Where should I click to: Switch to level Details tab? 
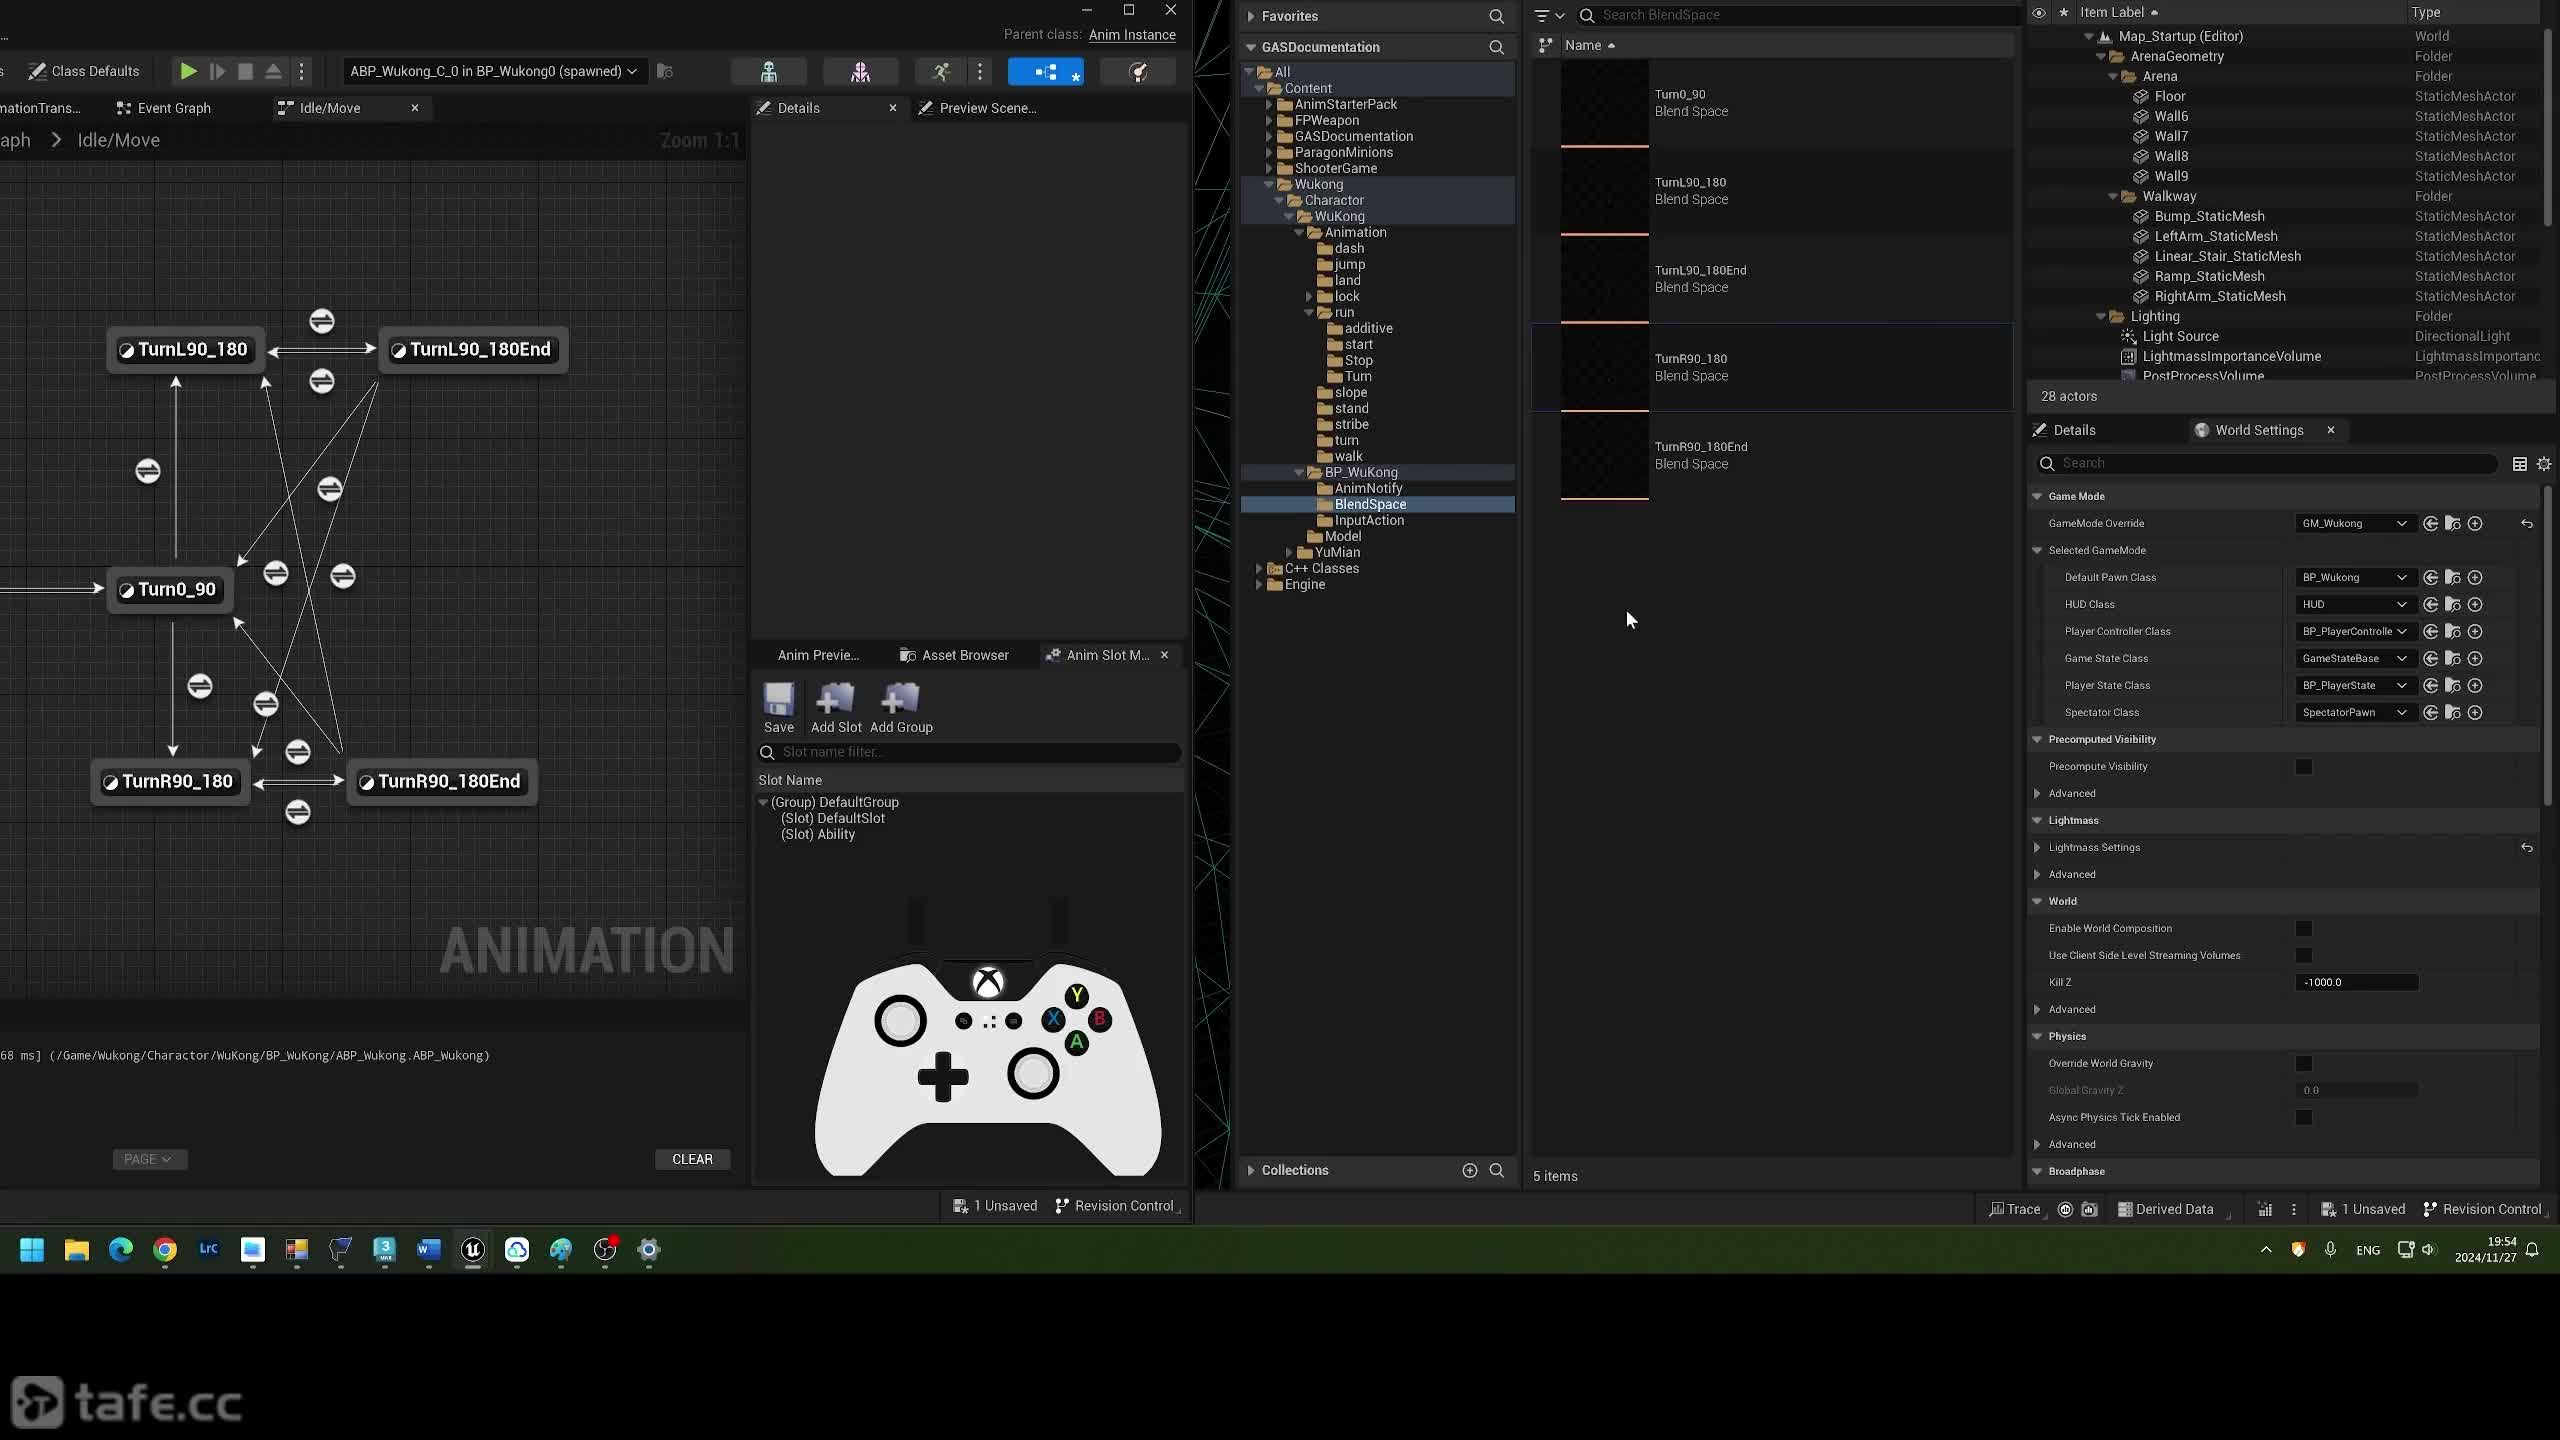[x=2065, y=430]
